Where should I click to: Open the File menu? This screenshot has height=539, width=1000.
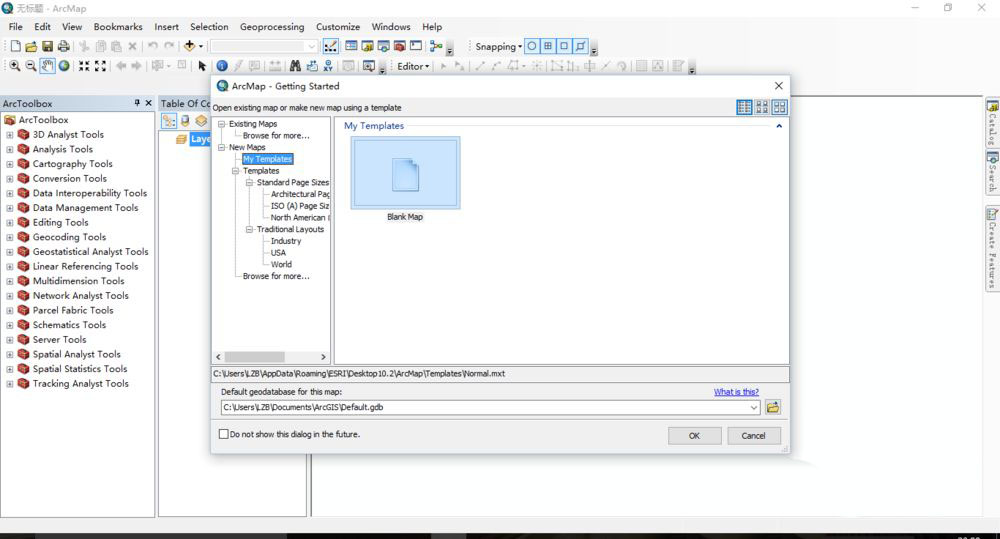coord(15,27)
